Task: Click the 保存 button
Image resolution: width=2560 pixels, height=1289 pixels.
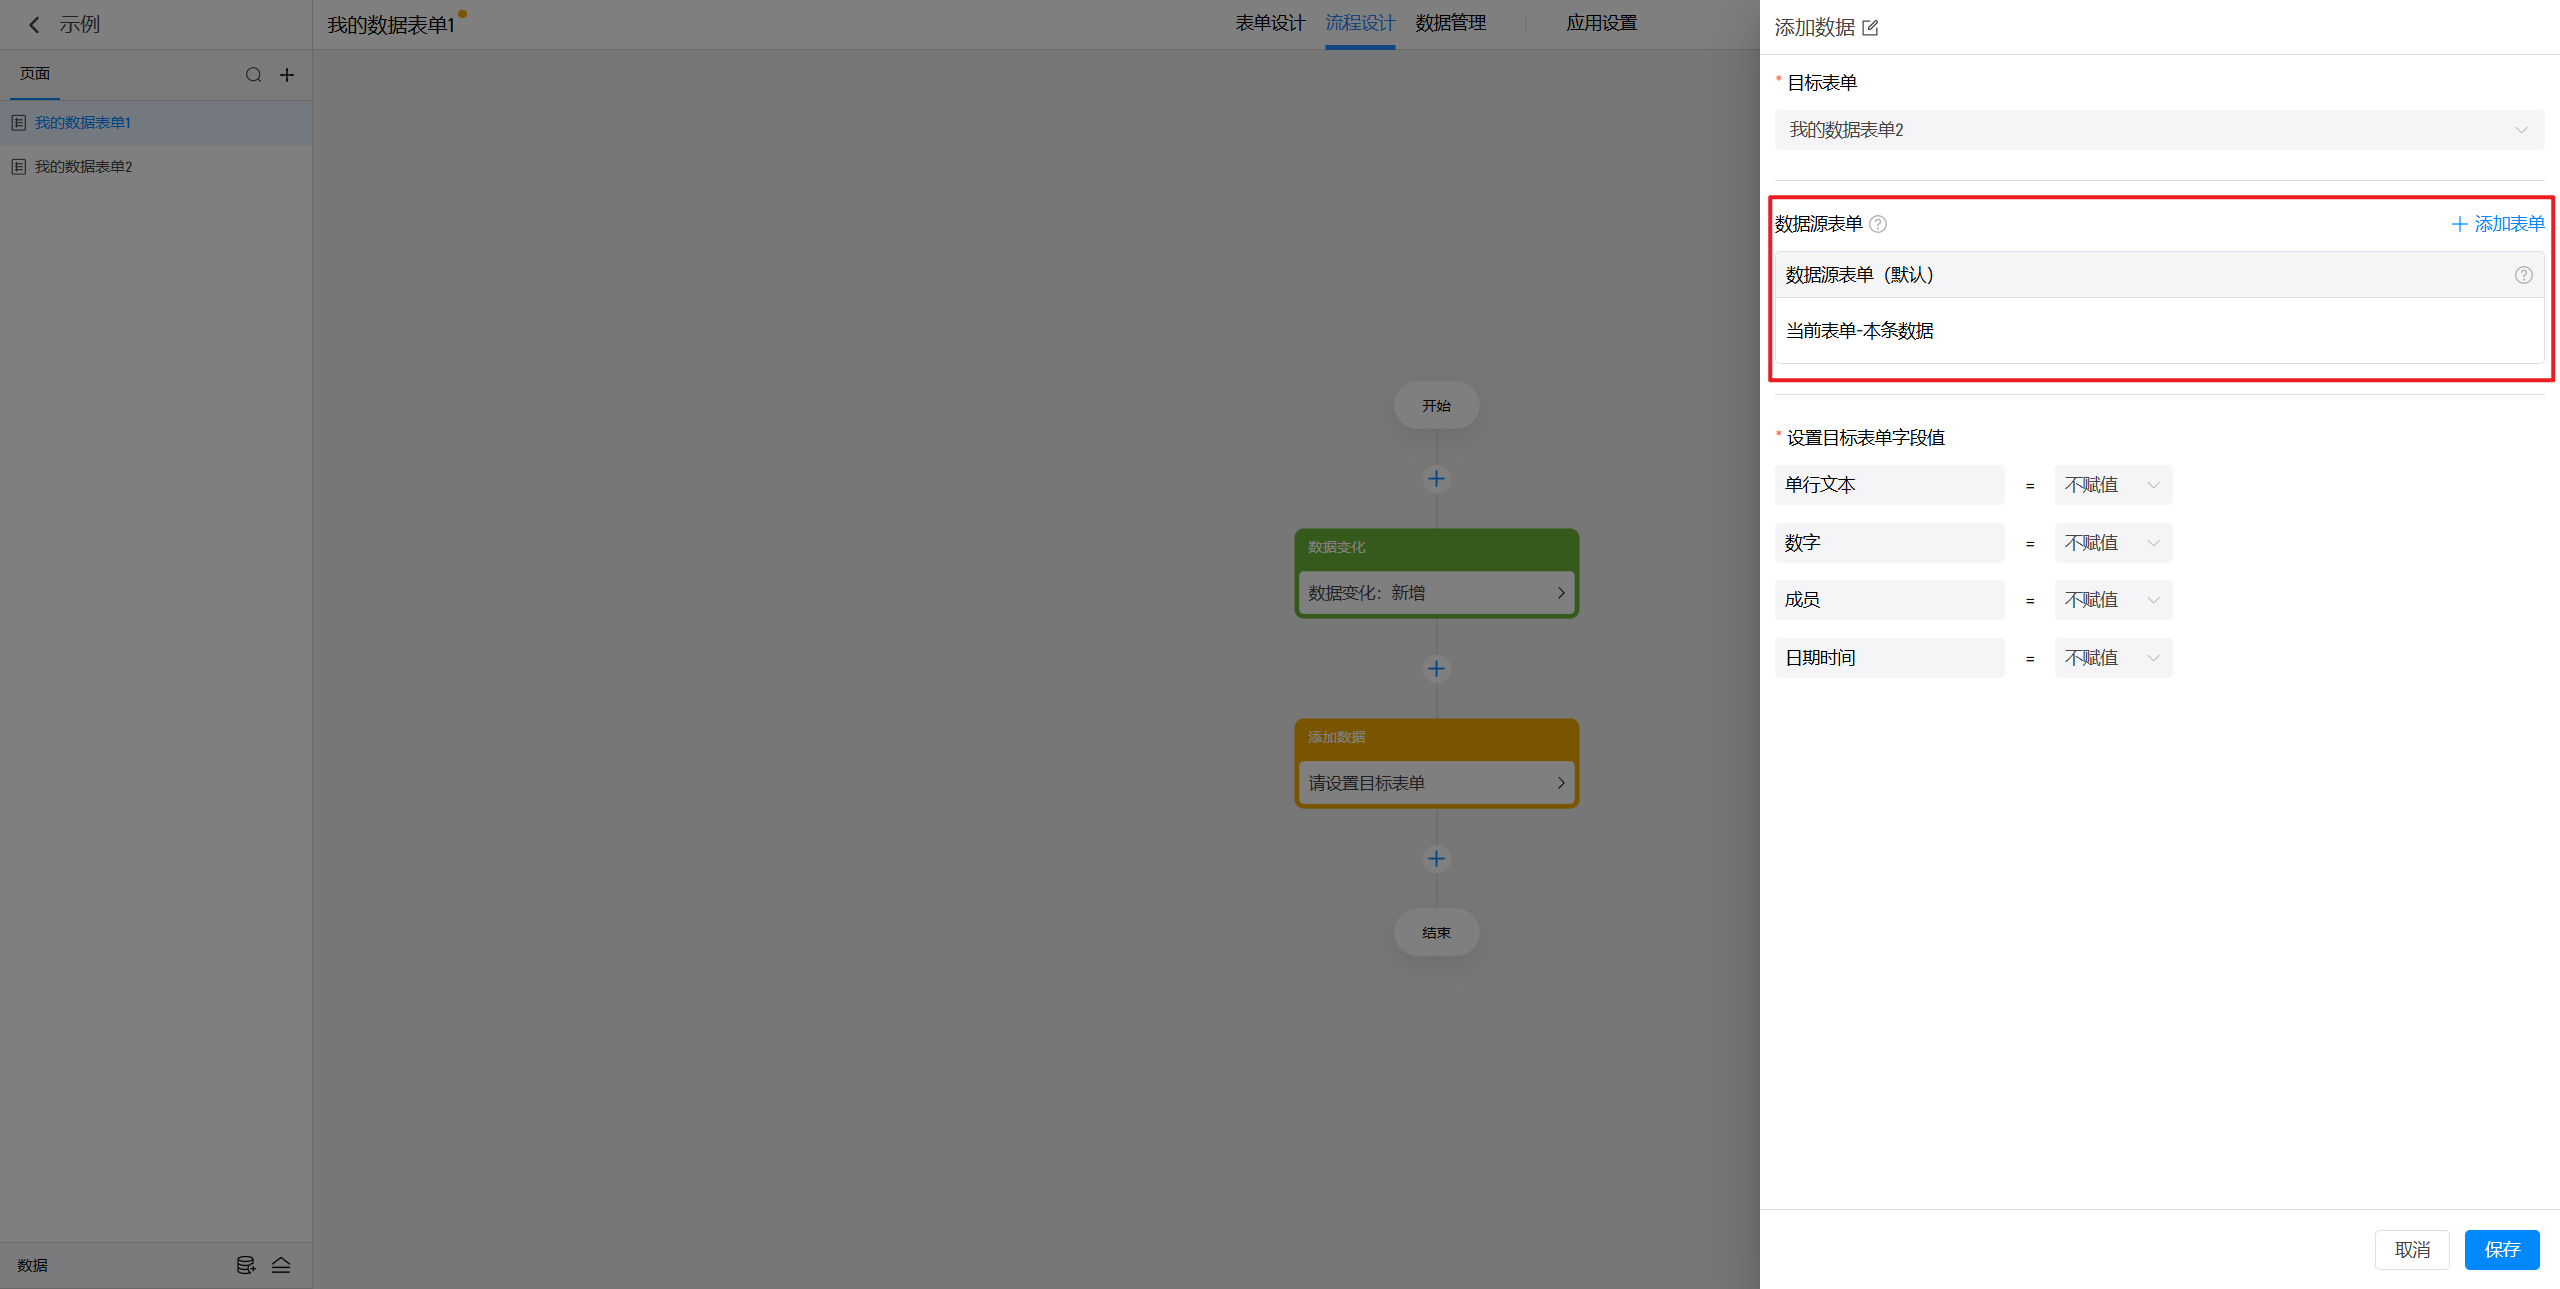Action: pyautogui.click(x=2501, y=1250)
